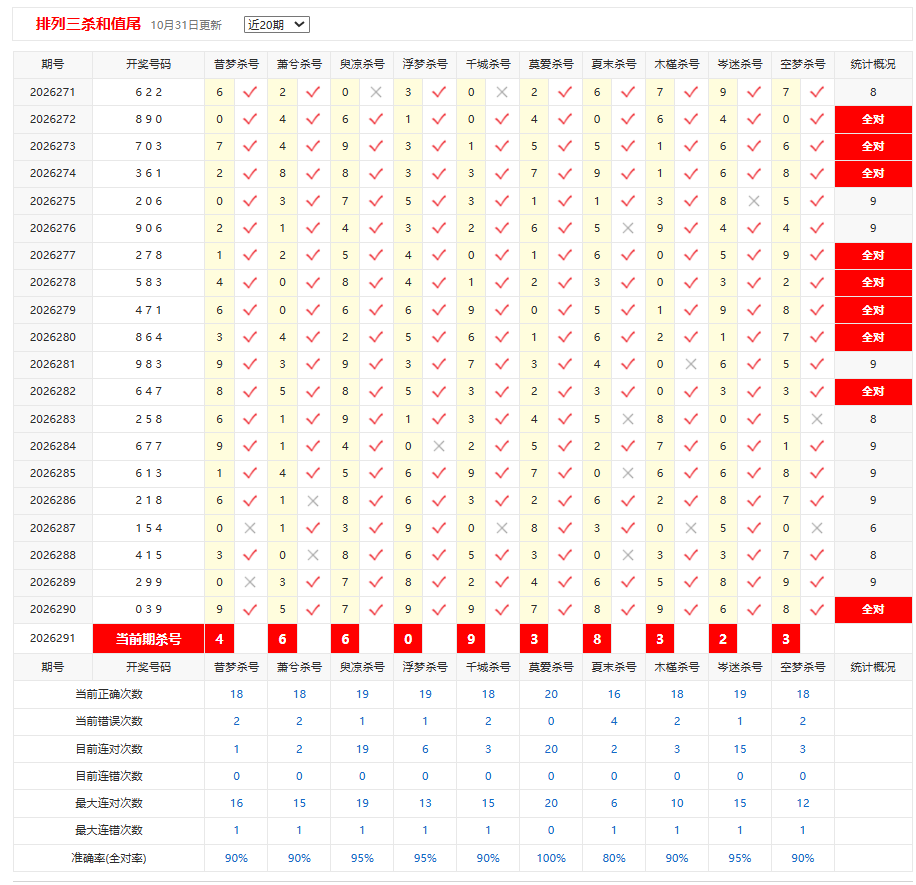This screenshot has width=916, height=885.
Task: Select the period number 2026291
Action: 53,638
